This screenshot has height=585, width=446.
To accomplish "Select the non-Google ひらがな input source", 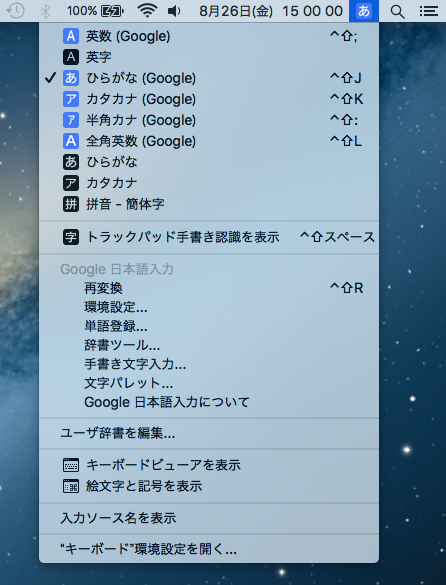I will [x=209, y=162].
